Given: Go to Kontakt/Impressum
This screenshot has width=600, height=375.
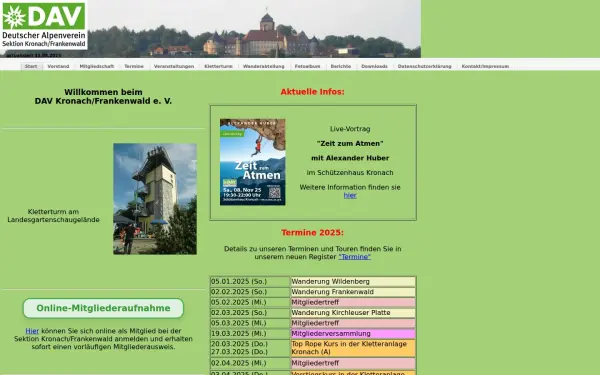Looking at the screenshot, I should point(485,66).
